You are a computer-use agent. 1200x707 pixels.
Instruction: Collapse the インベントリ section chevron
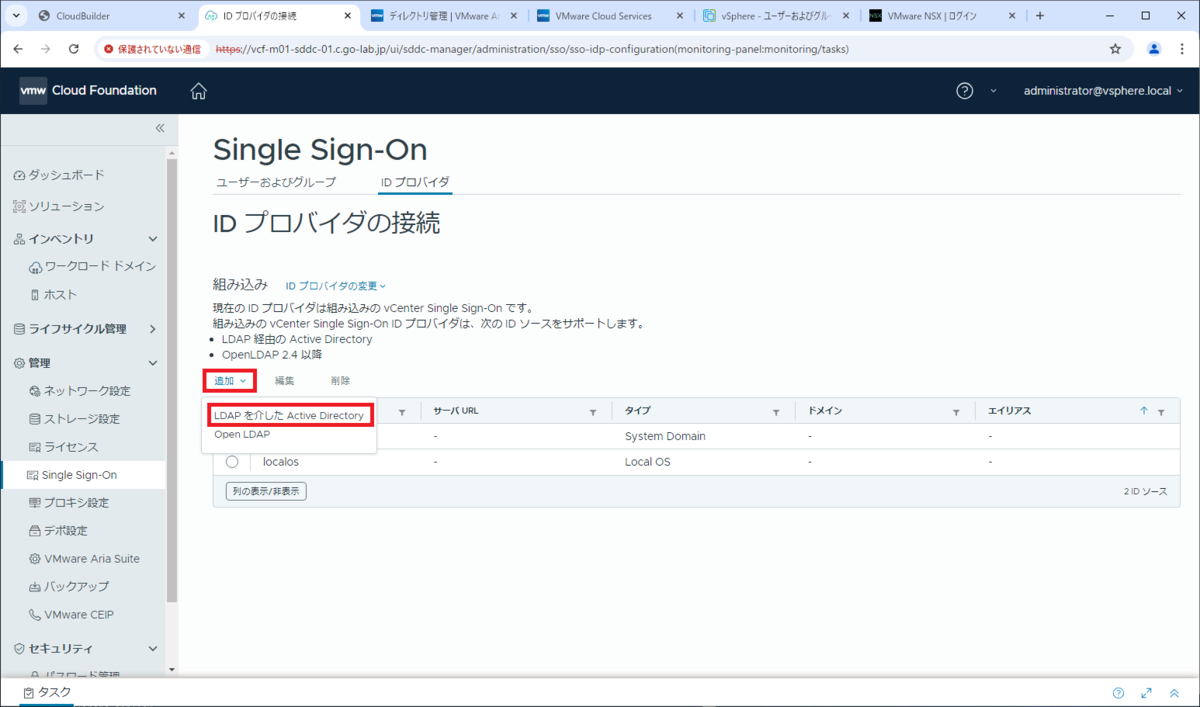pos(153,239)
